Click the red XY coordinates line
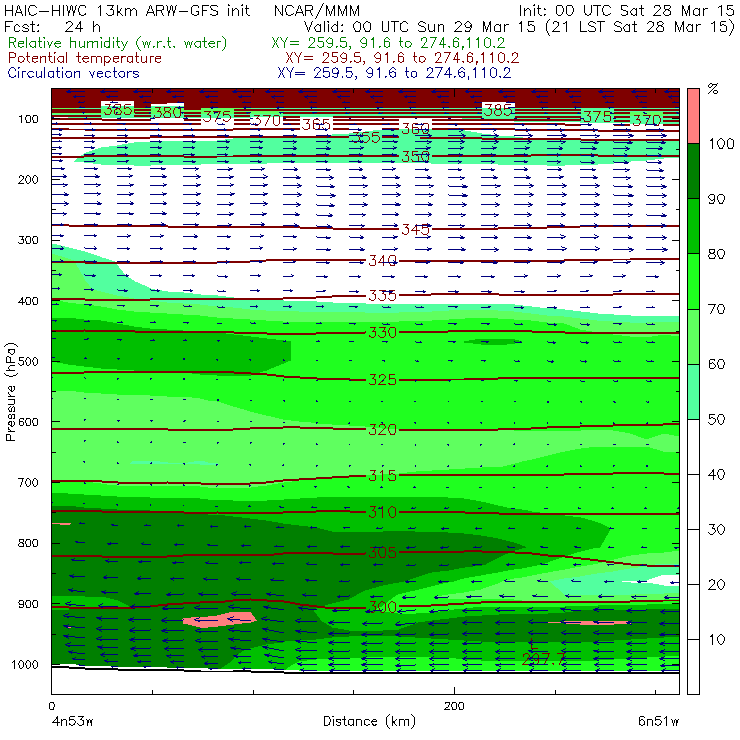This screenshot has height=740, width=740. click(x=402, y=58)
